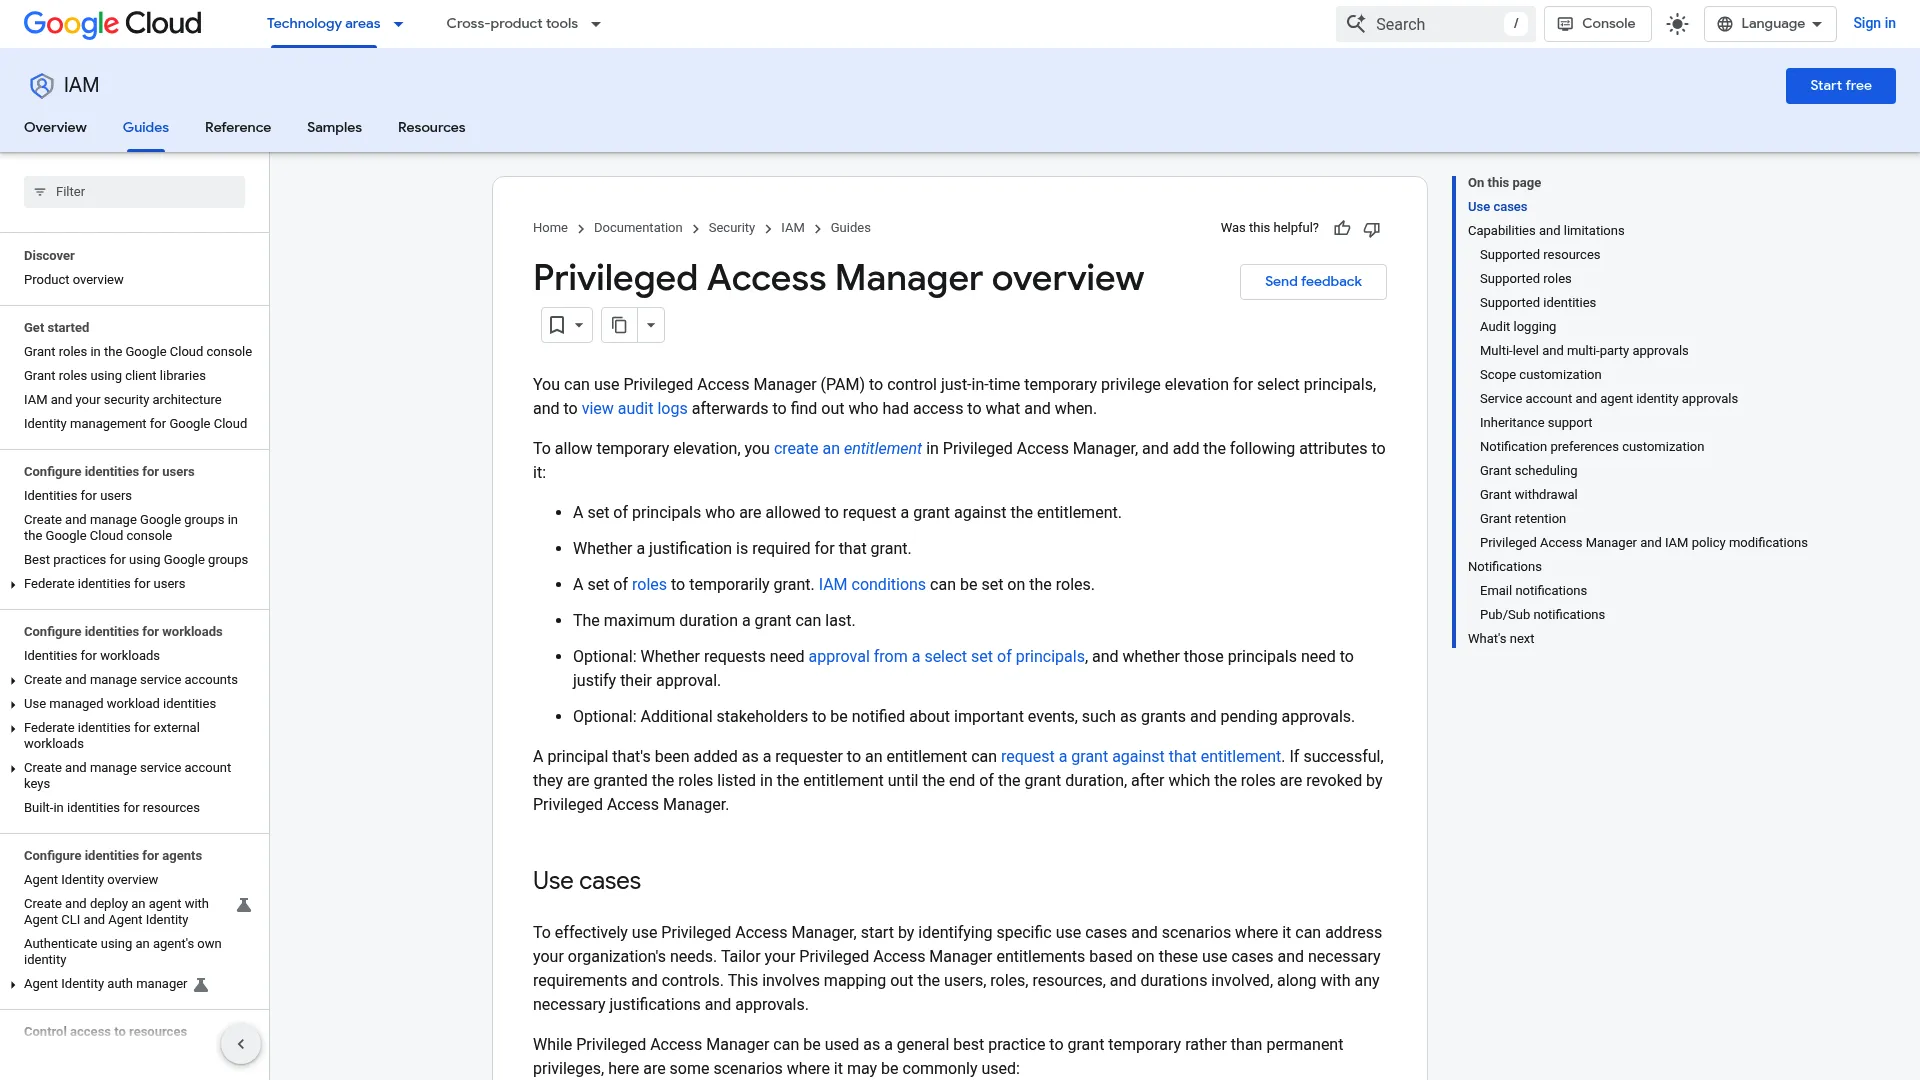Click IAM in the breadcrumb trail

pyautogui.click(x=792, y=228)
